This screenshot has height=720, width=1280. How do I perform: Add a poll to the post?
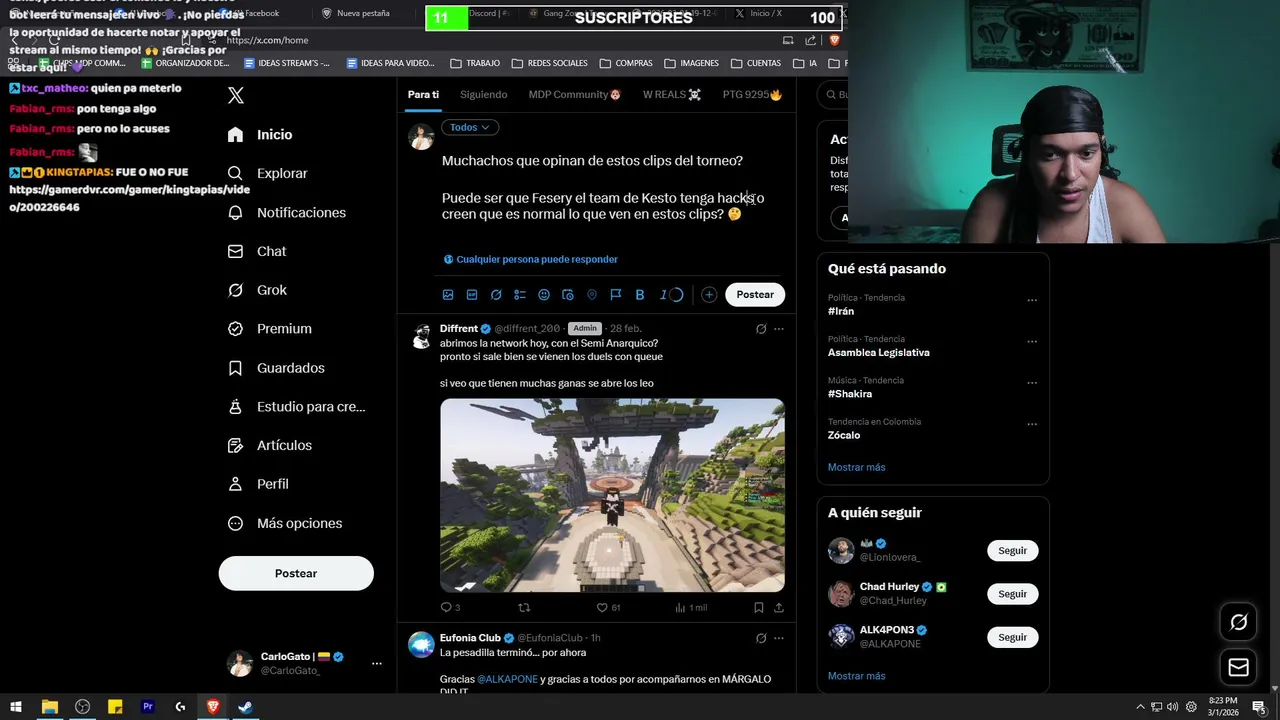[x=520, y=294]
